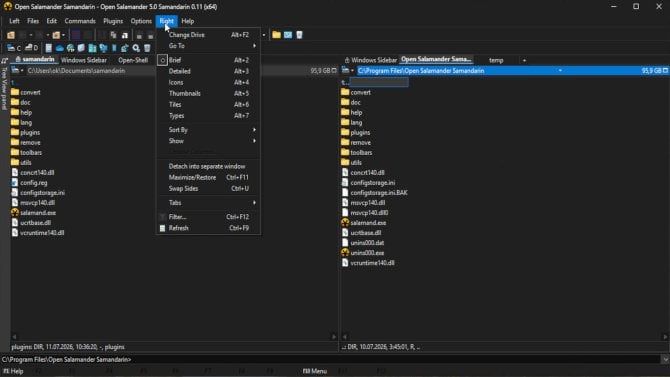Click right panel horizontal scrollbar left arrow
This screenshot has width=670, height=377.
(x=345, y=337)
